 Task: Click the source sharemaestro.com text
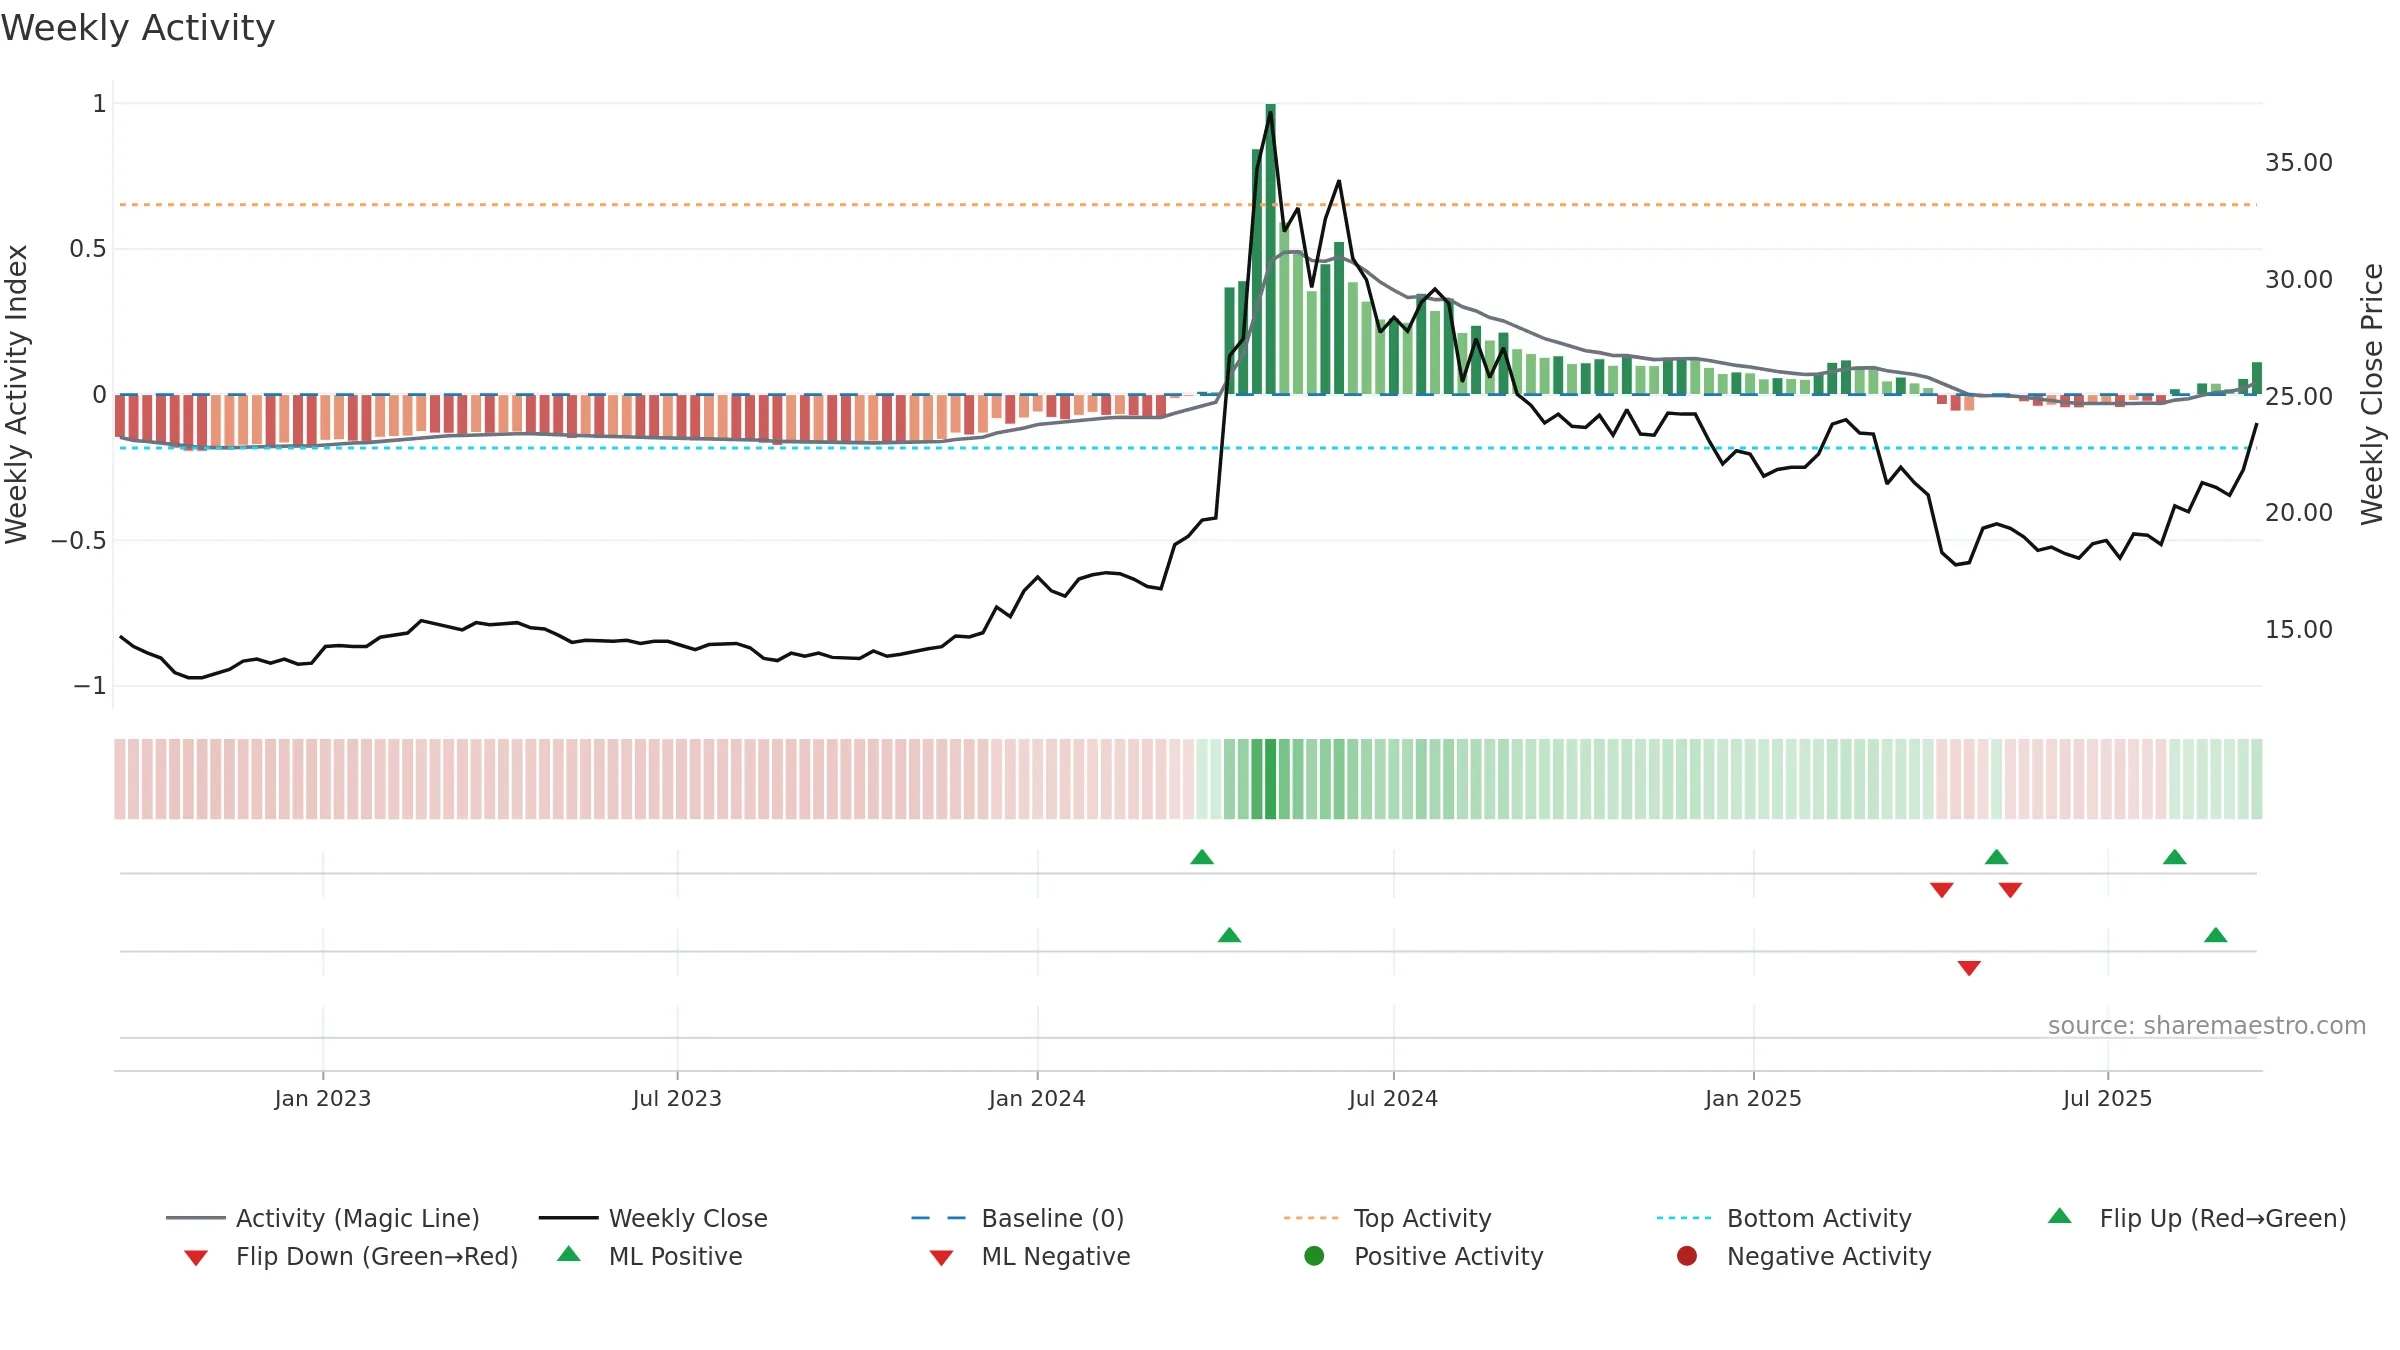click(2207, 1026)
